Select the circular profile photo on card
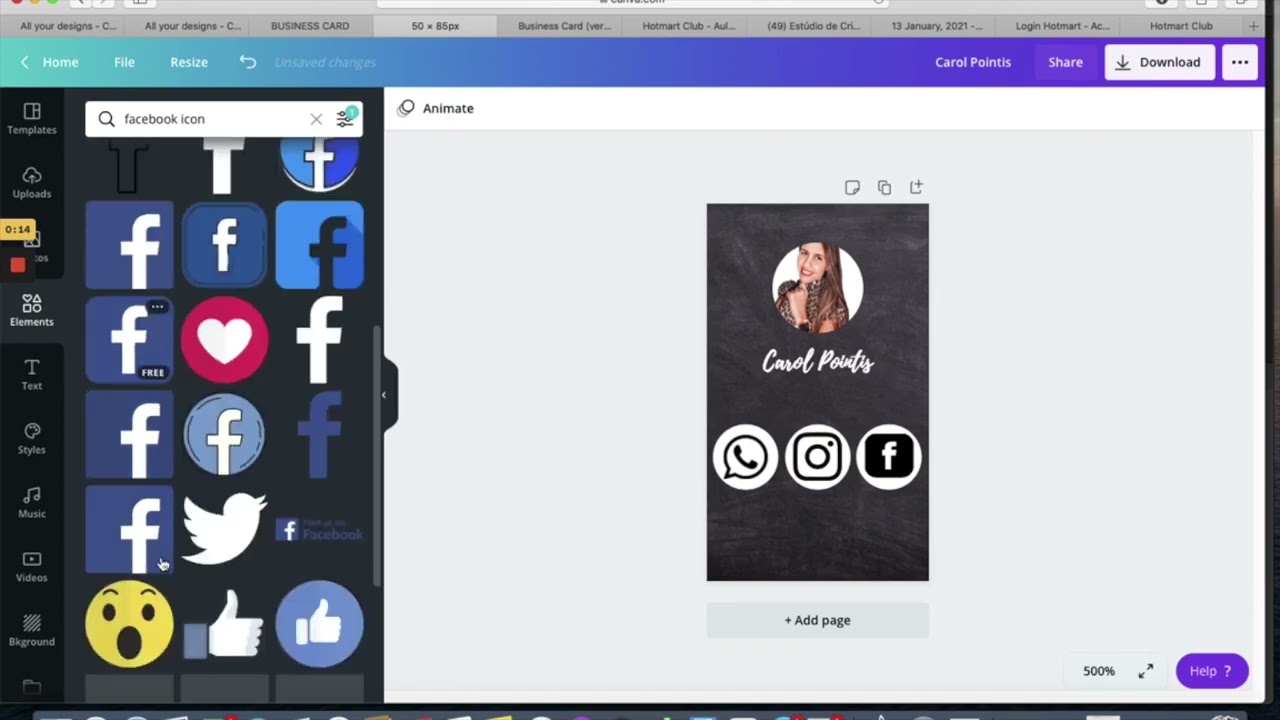This screenshot has width=1280, height=720. [817, 288]
